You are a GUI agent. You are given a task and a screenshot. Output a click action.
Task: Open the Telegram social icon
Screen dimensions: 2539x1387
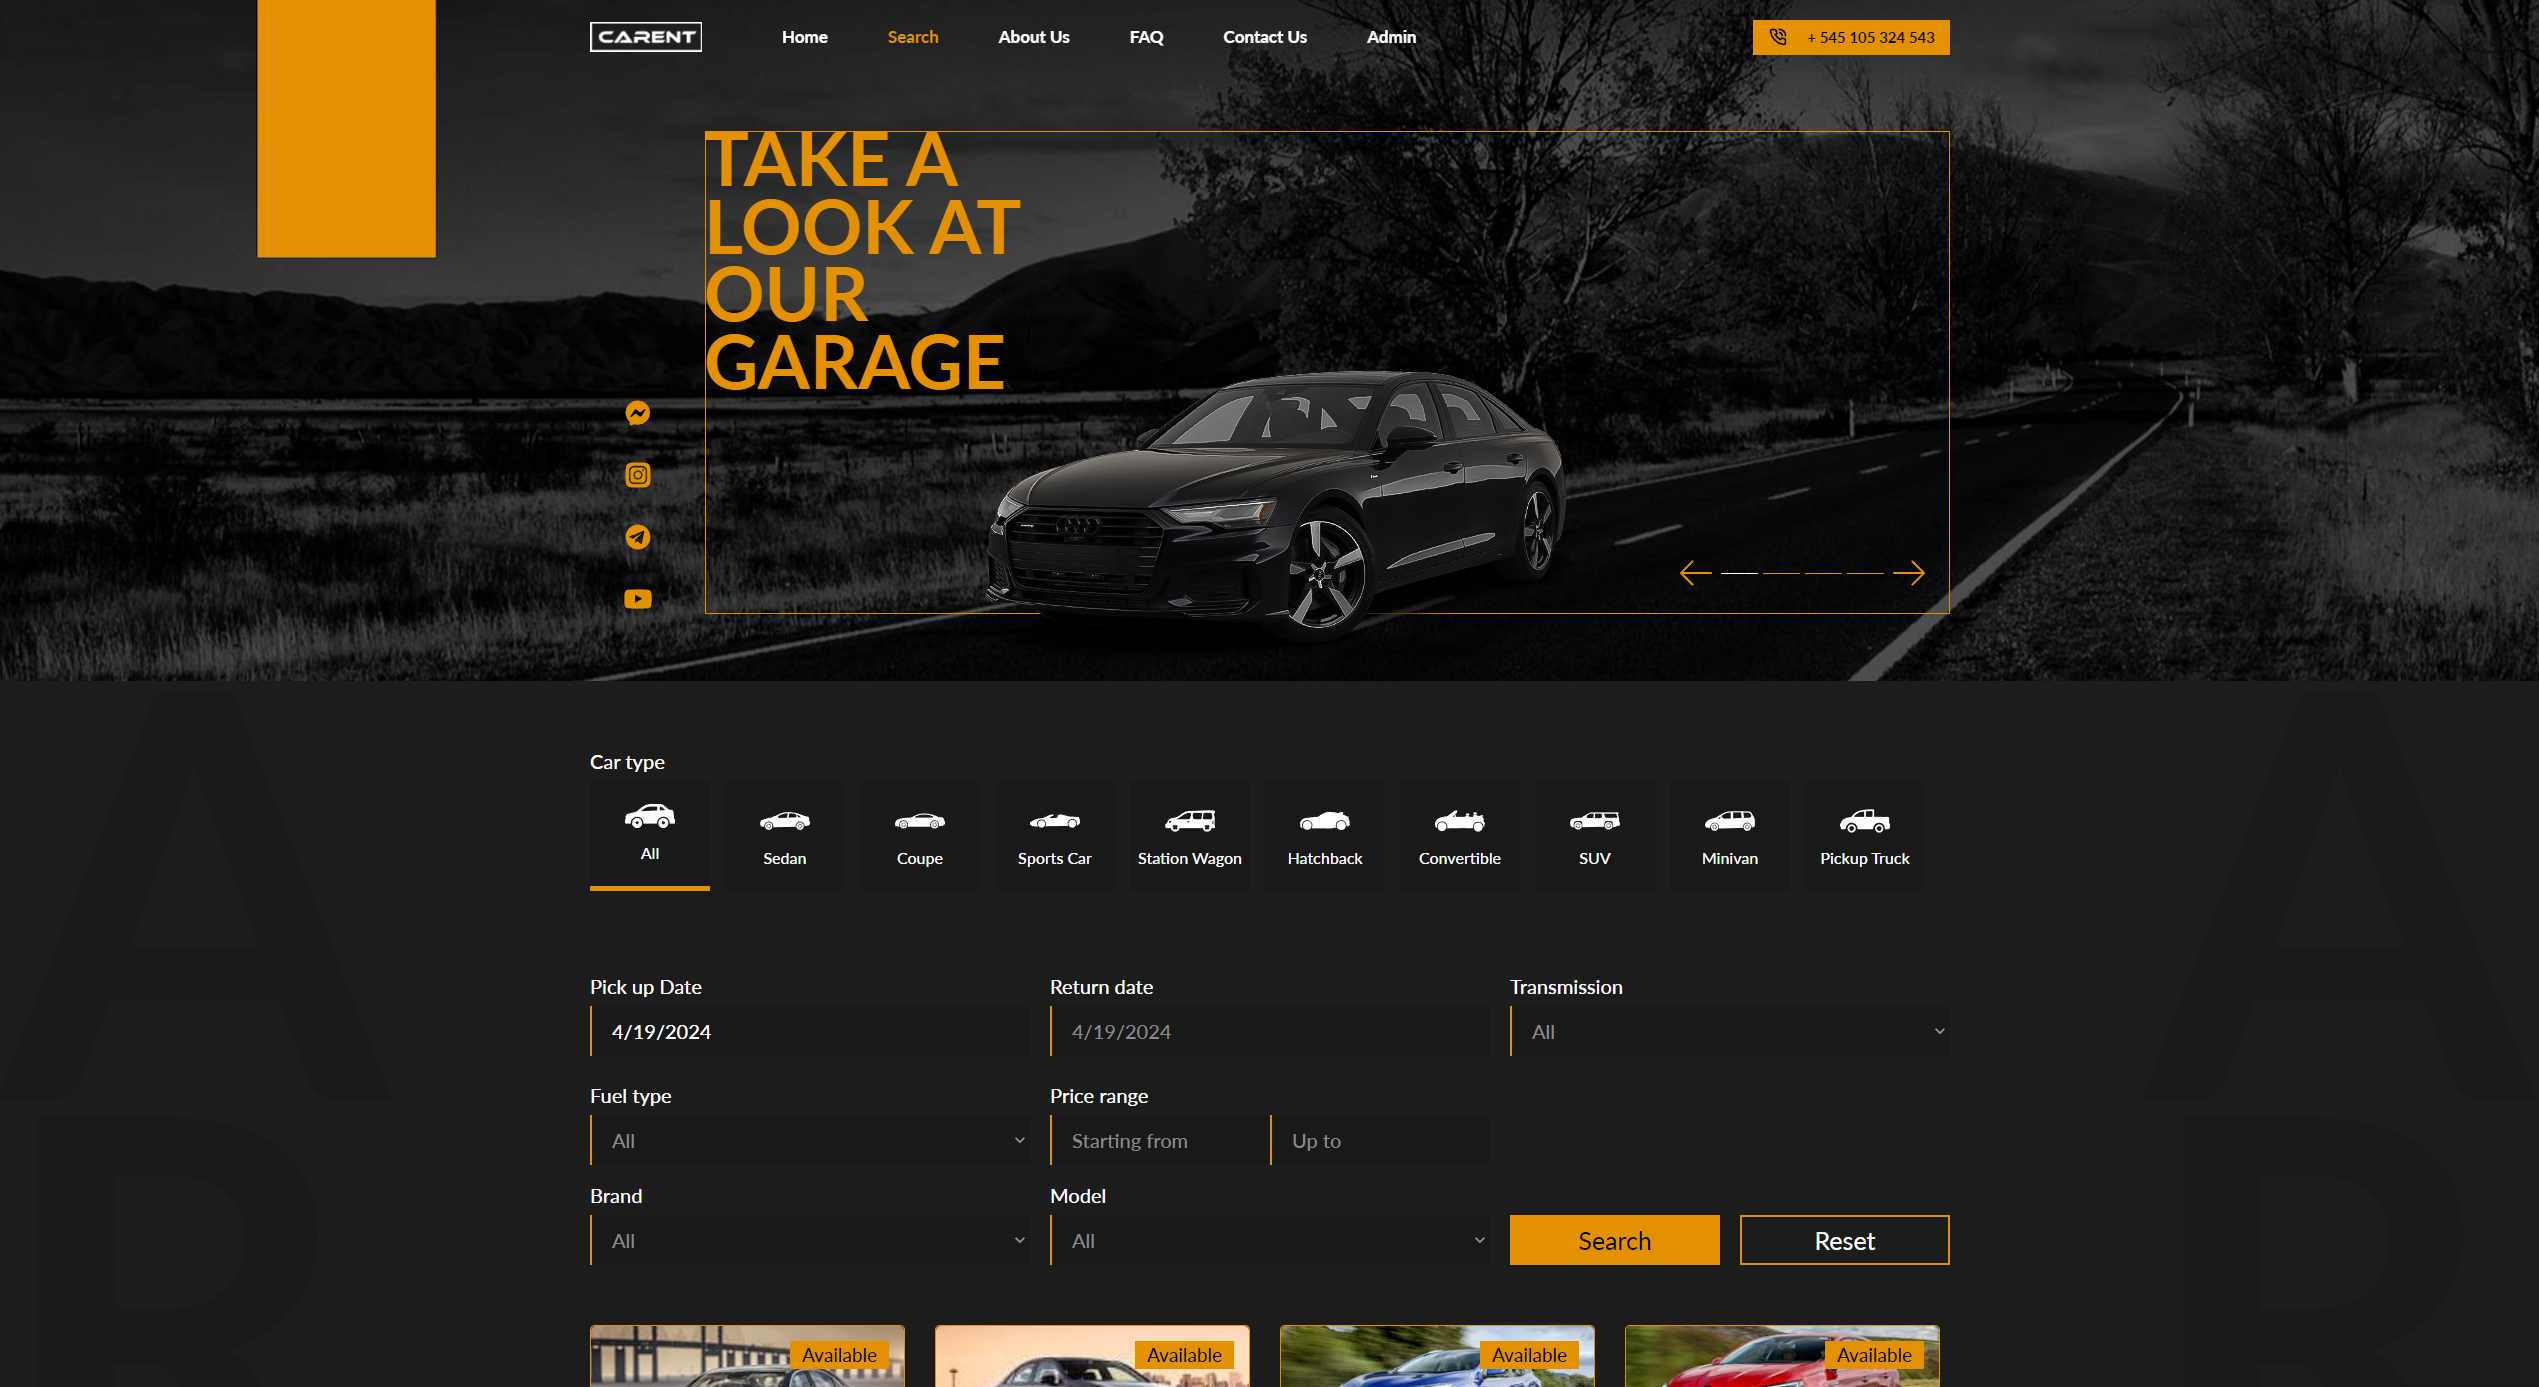tap(637, 537)
